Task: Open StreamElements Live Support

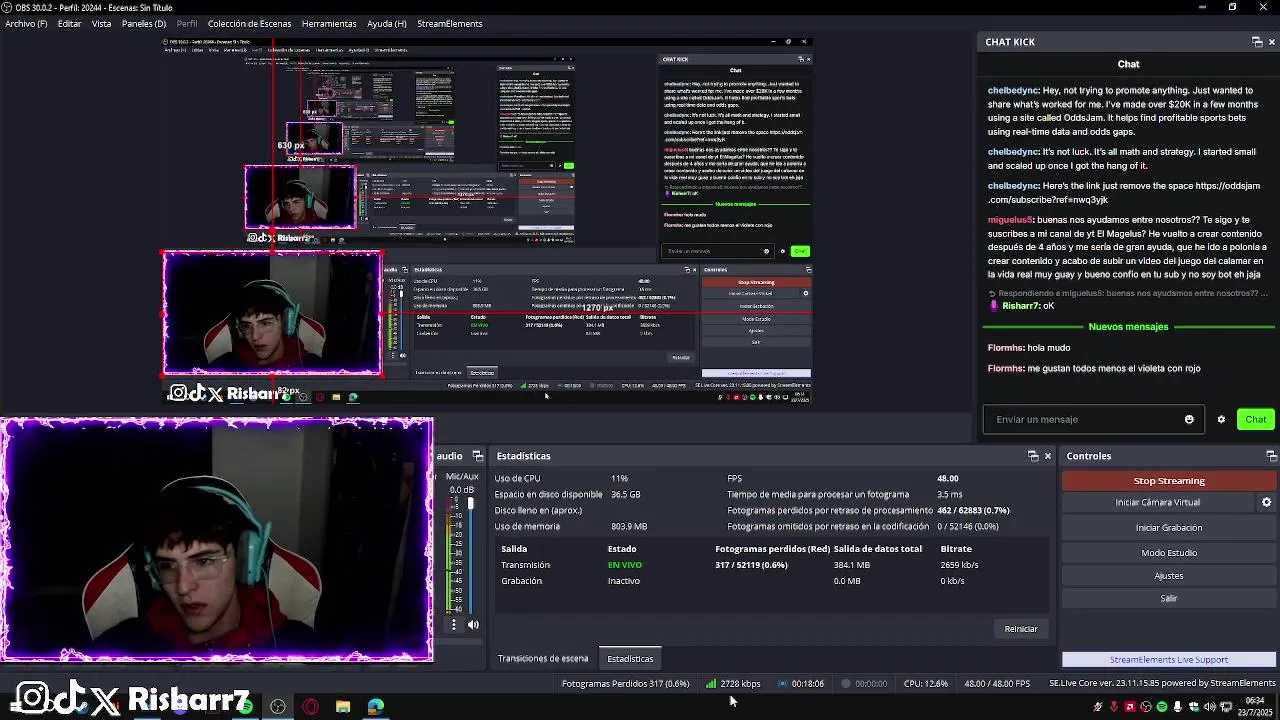Action: tap(1169, 660)
